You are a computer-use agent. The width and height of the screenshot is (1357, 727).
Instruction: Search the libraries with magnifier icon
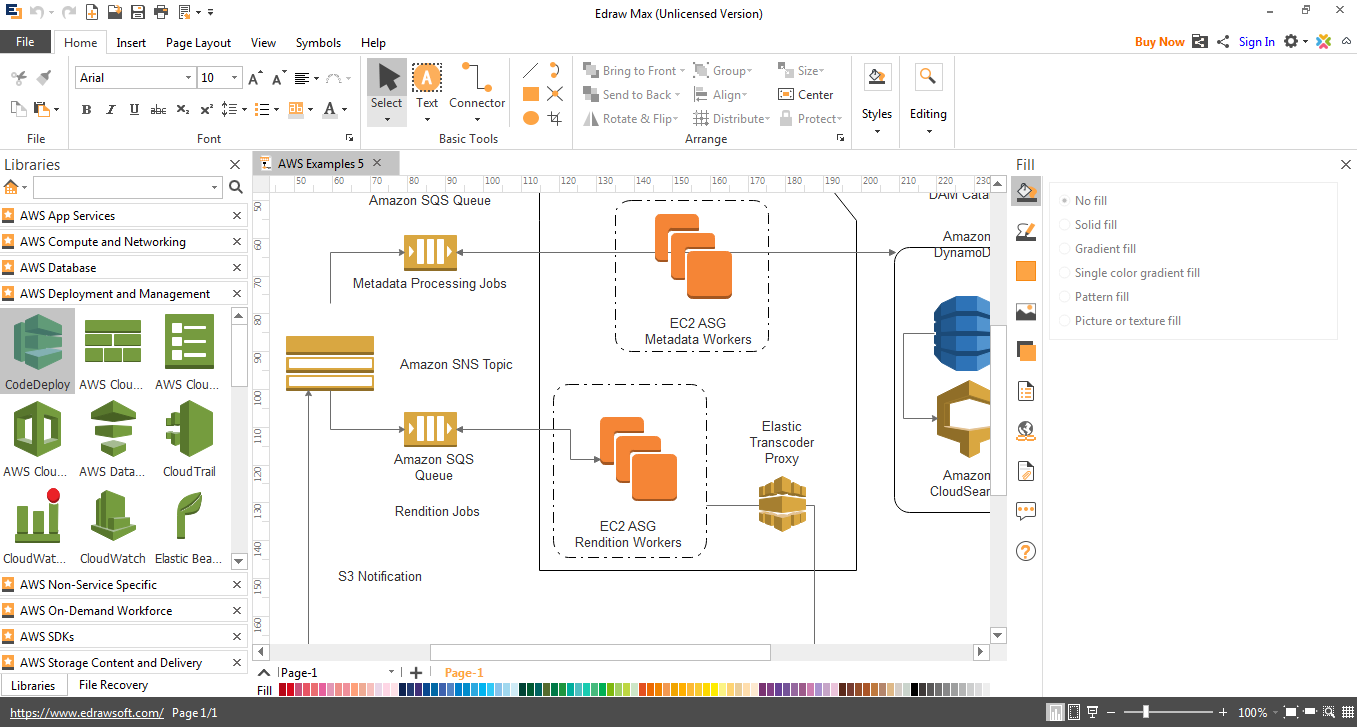(236, 187)
